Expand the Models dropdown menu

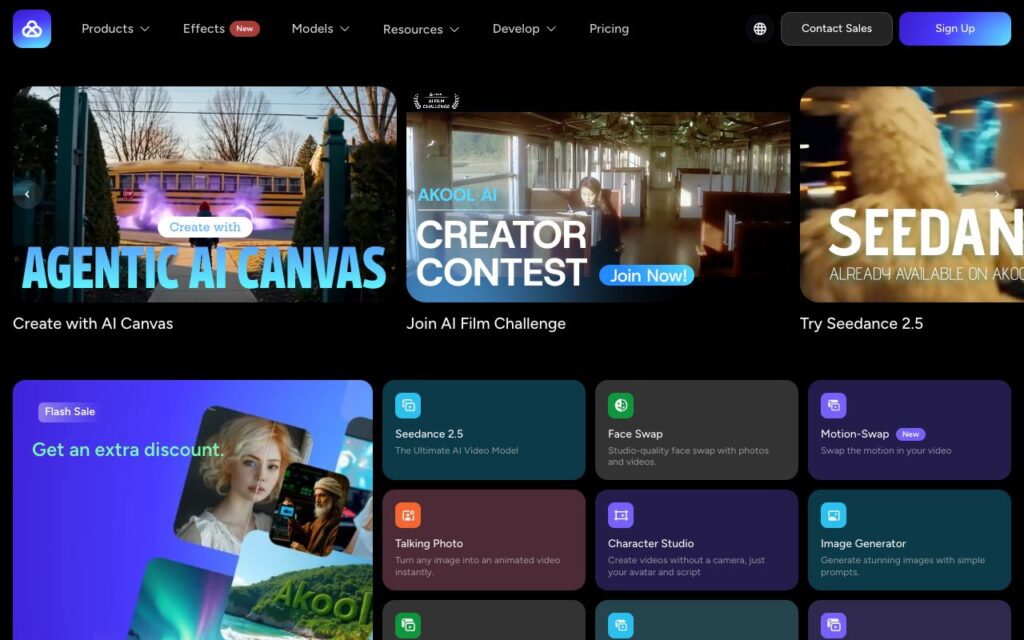(321, 29)
